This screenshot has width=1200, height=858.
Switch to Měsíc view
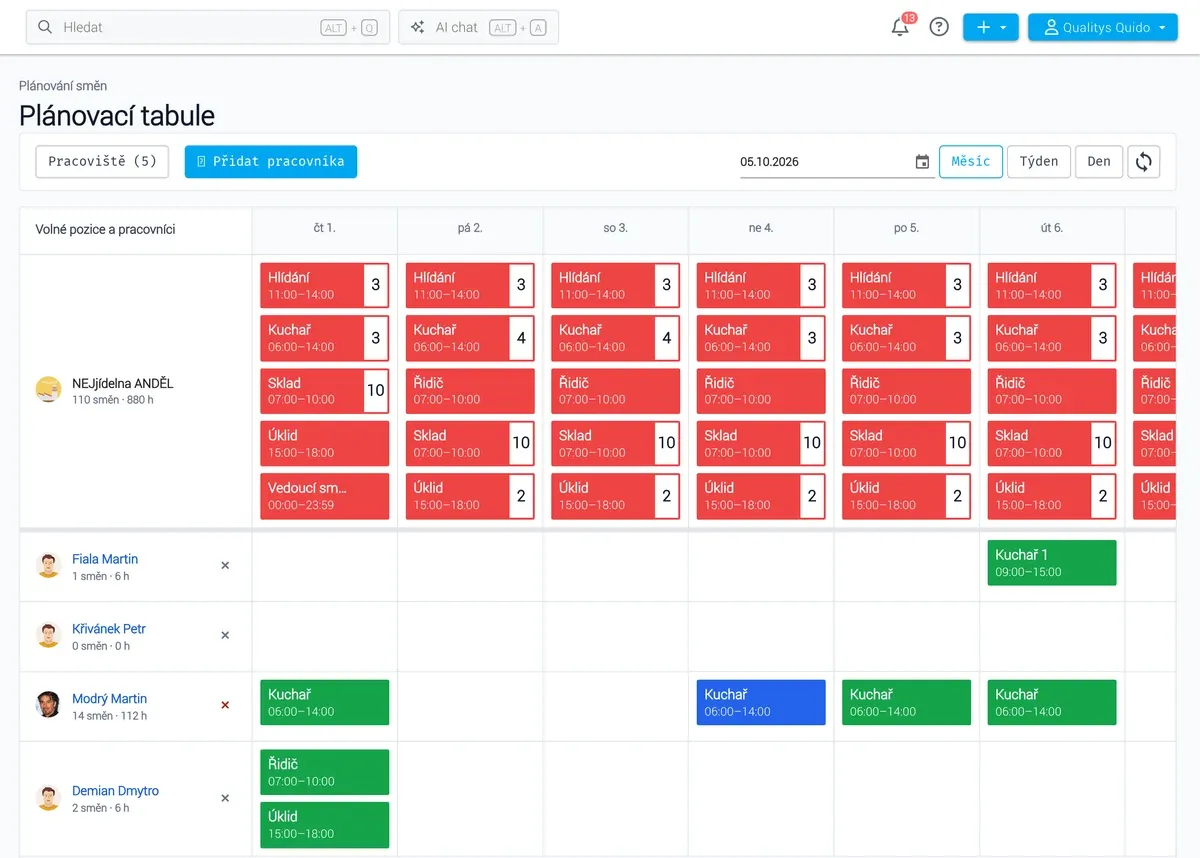[x=971, y=161]
